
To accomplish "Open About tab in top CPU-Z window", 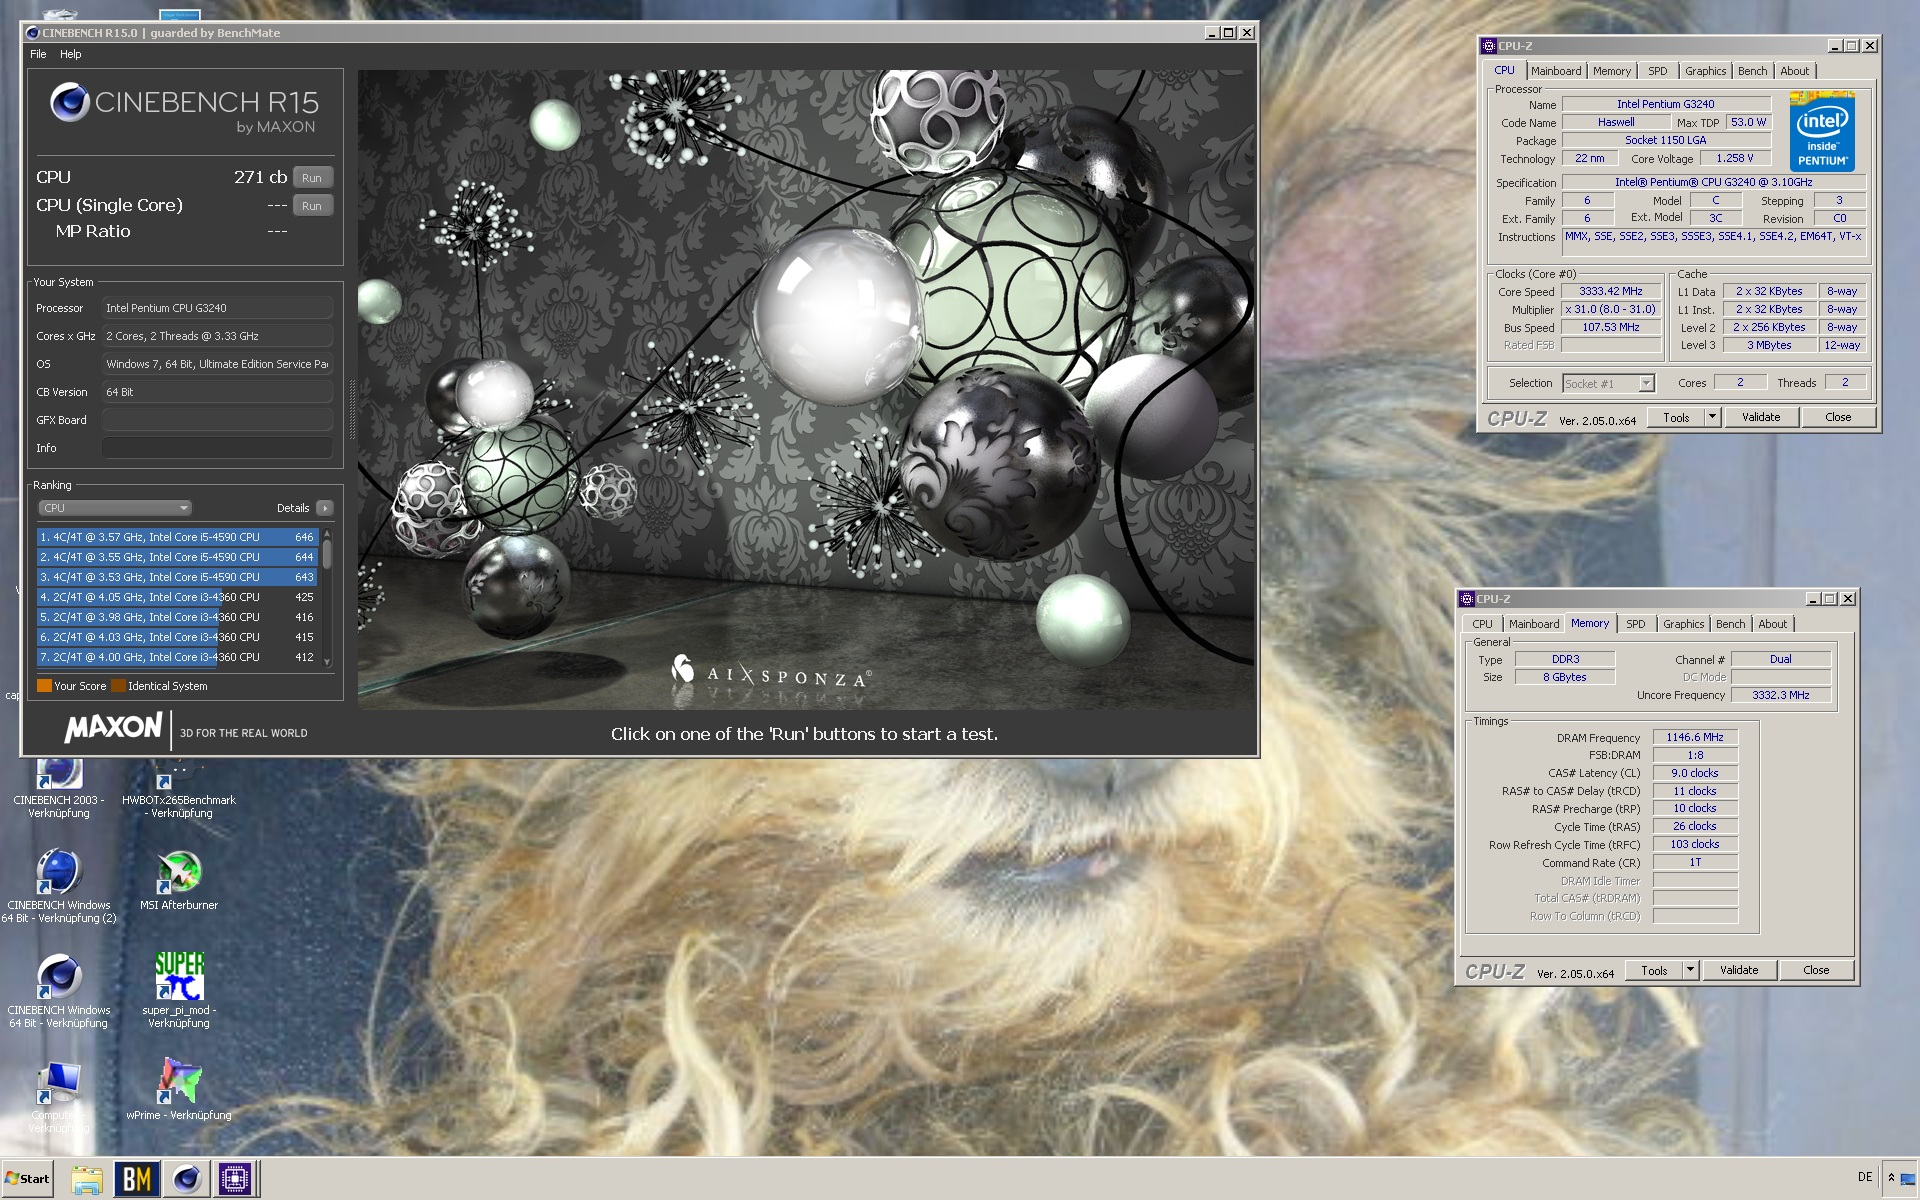I will 1794,71.
